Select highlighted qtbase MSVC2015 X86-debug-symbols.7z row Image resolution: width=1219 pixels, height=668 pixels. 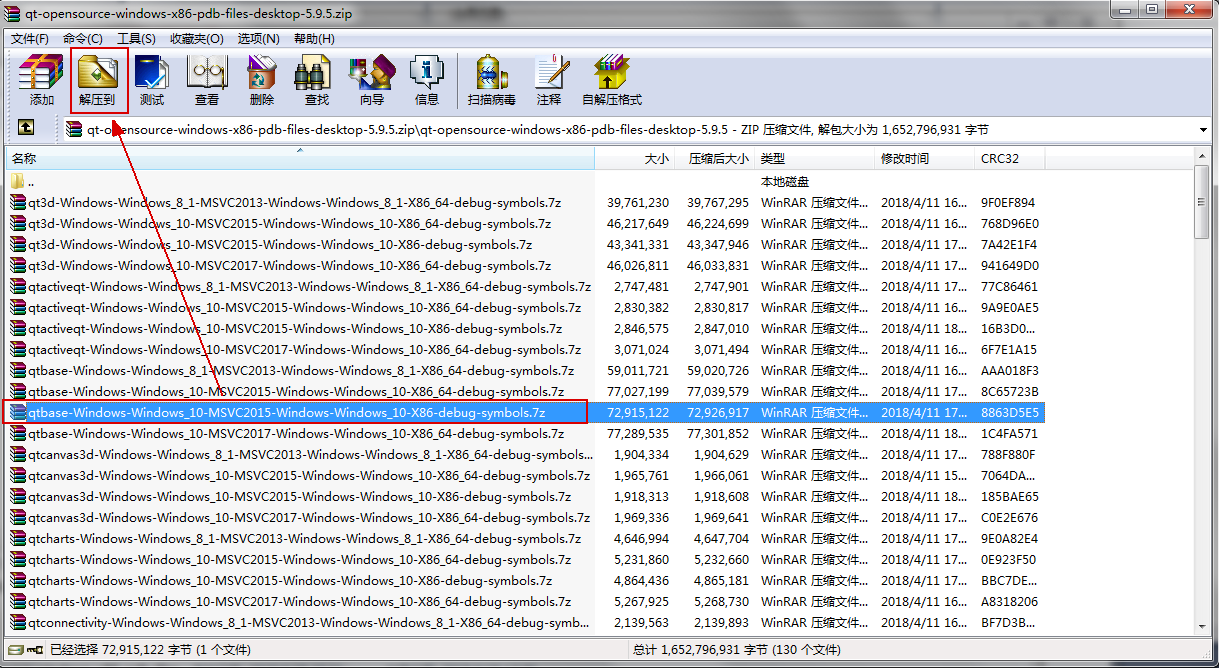pos(527,413)
